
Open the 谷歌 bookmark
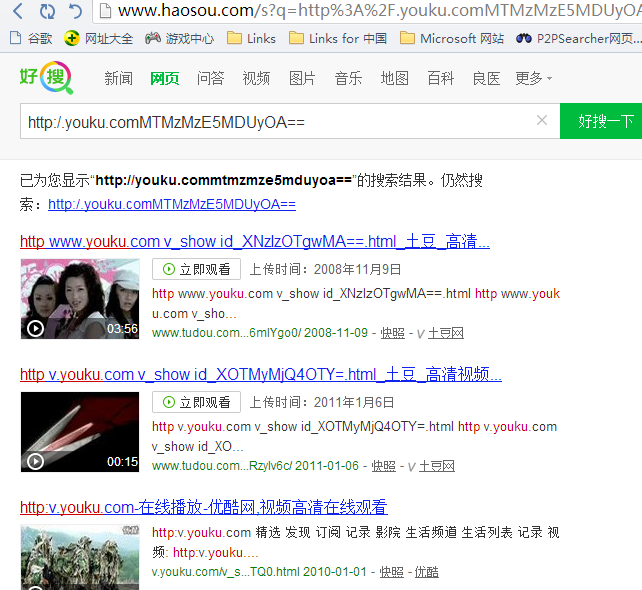click(x=31, y=38)
